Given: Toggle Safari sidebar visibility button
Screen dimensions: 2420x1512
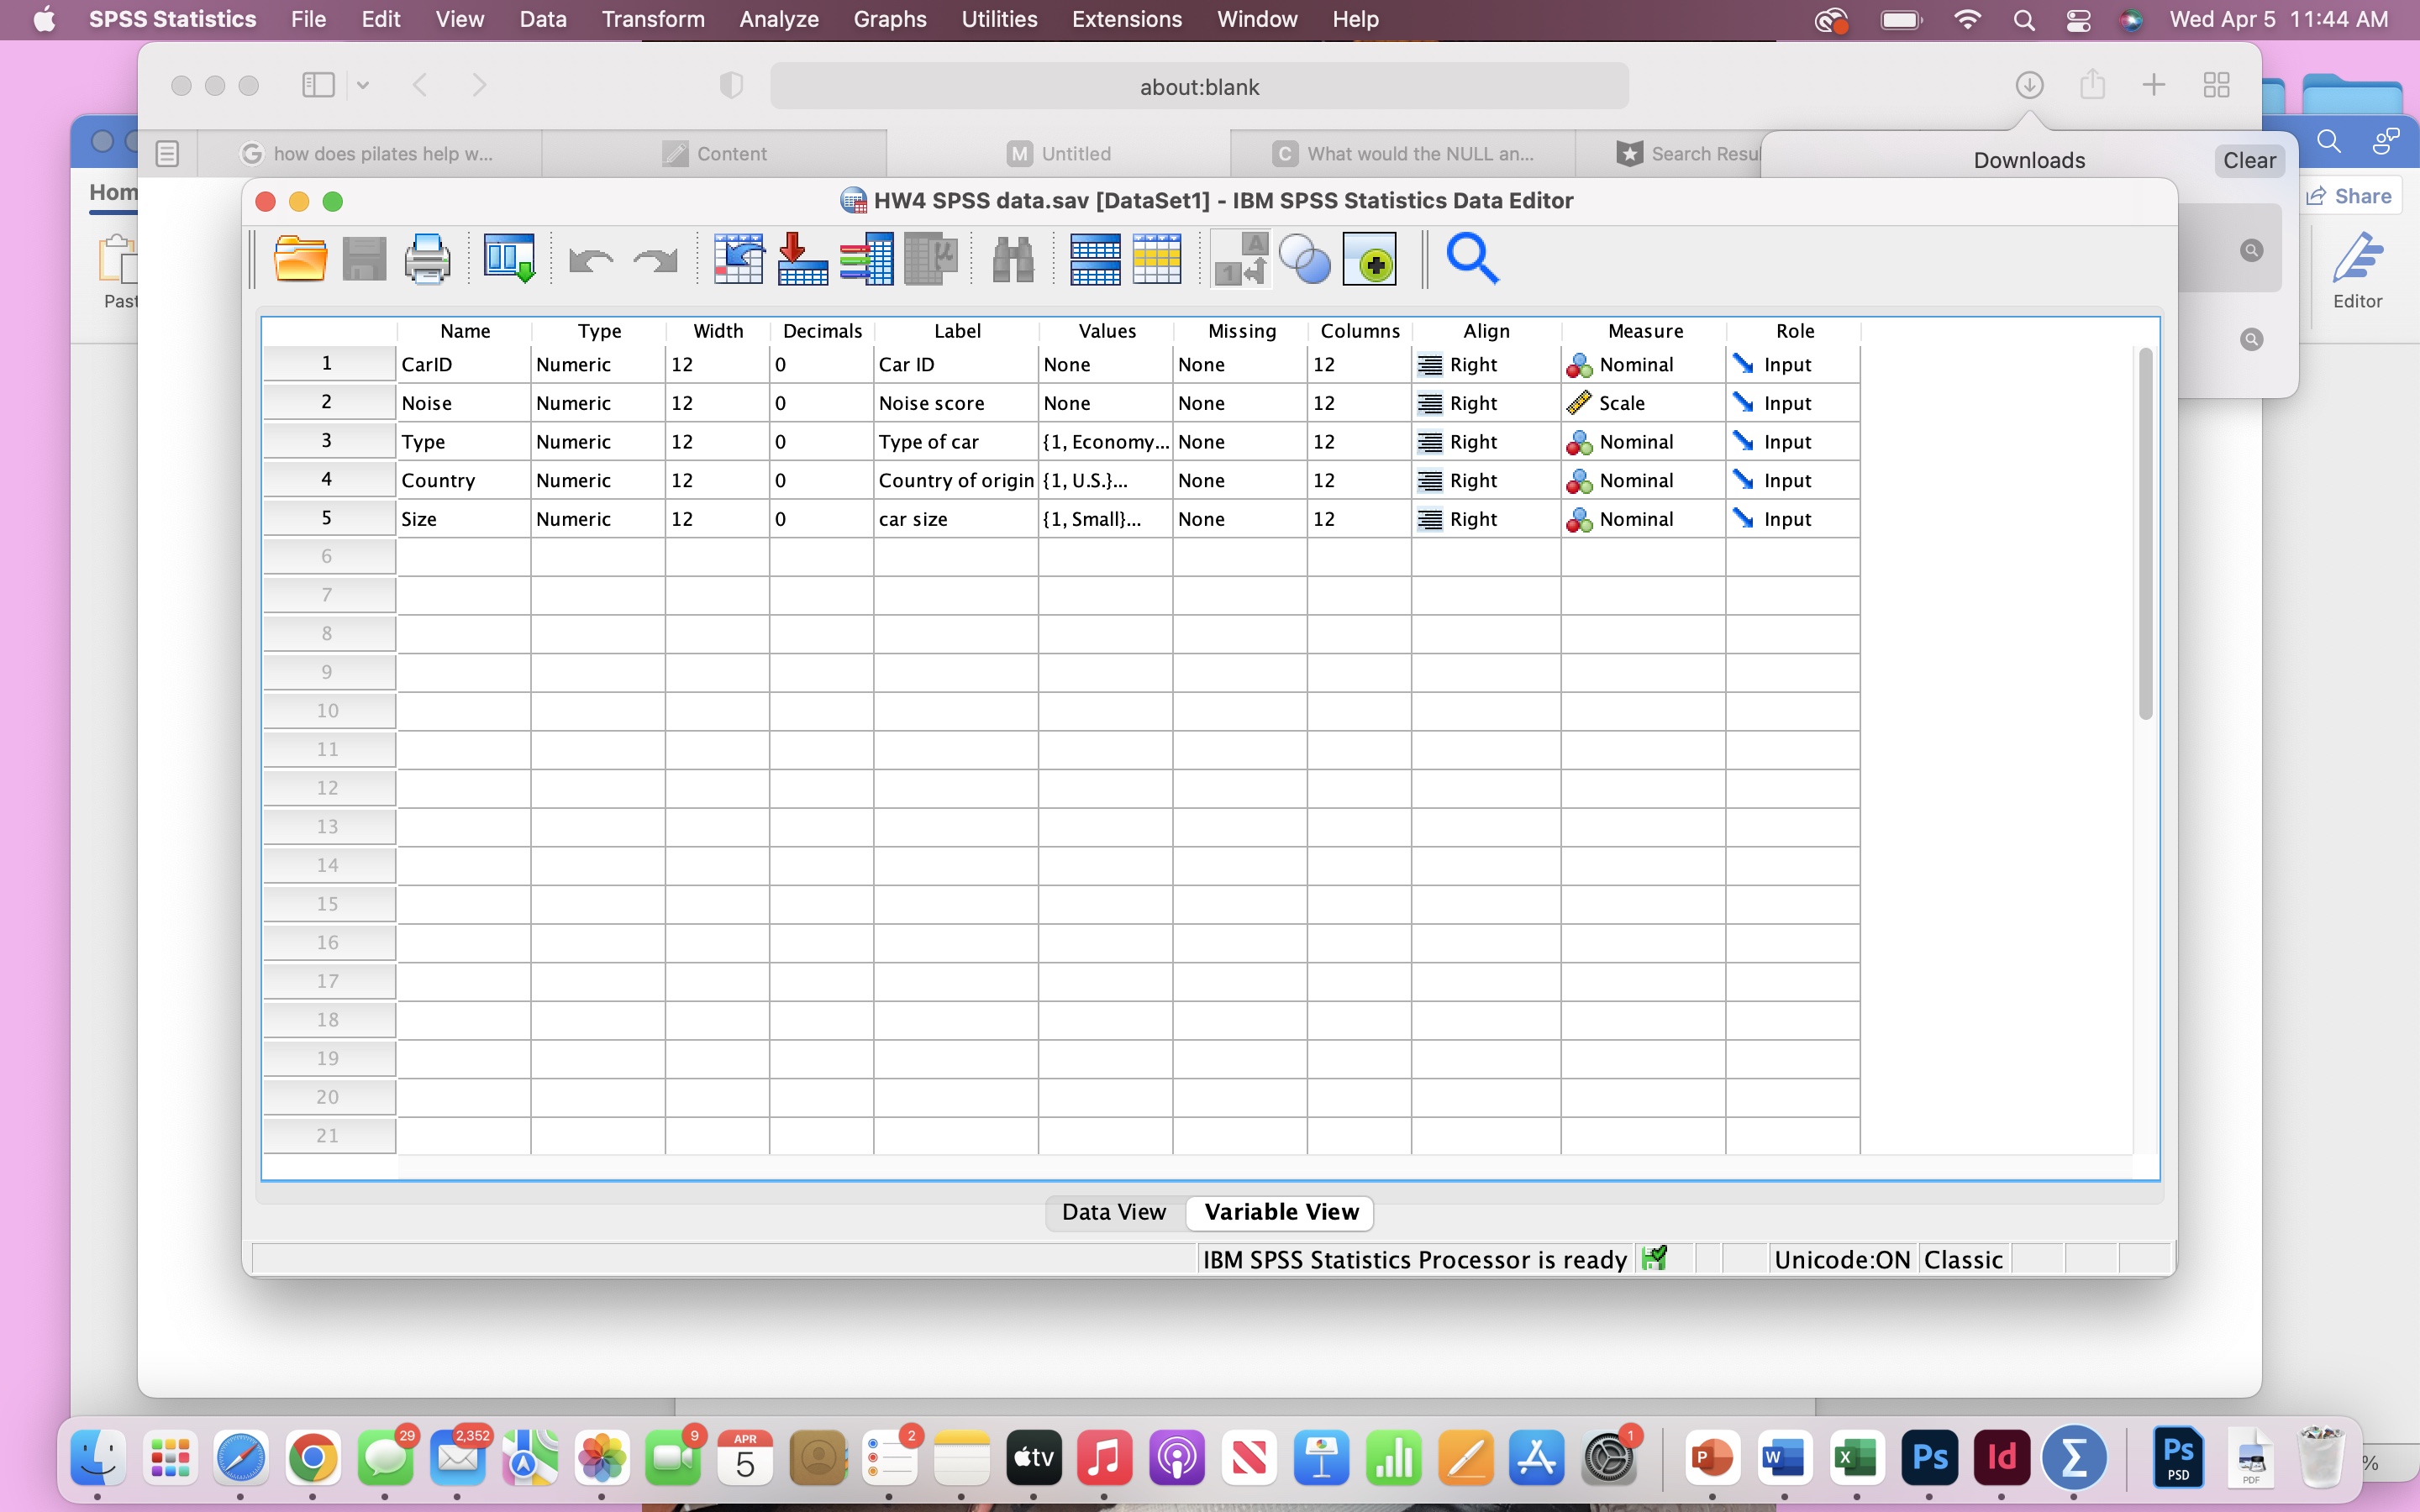Looking at the screenshot, I should pos(318,85).
